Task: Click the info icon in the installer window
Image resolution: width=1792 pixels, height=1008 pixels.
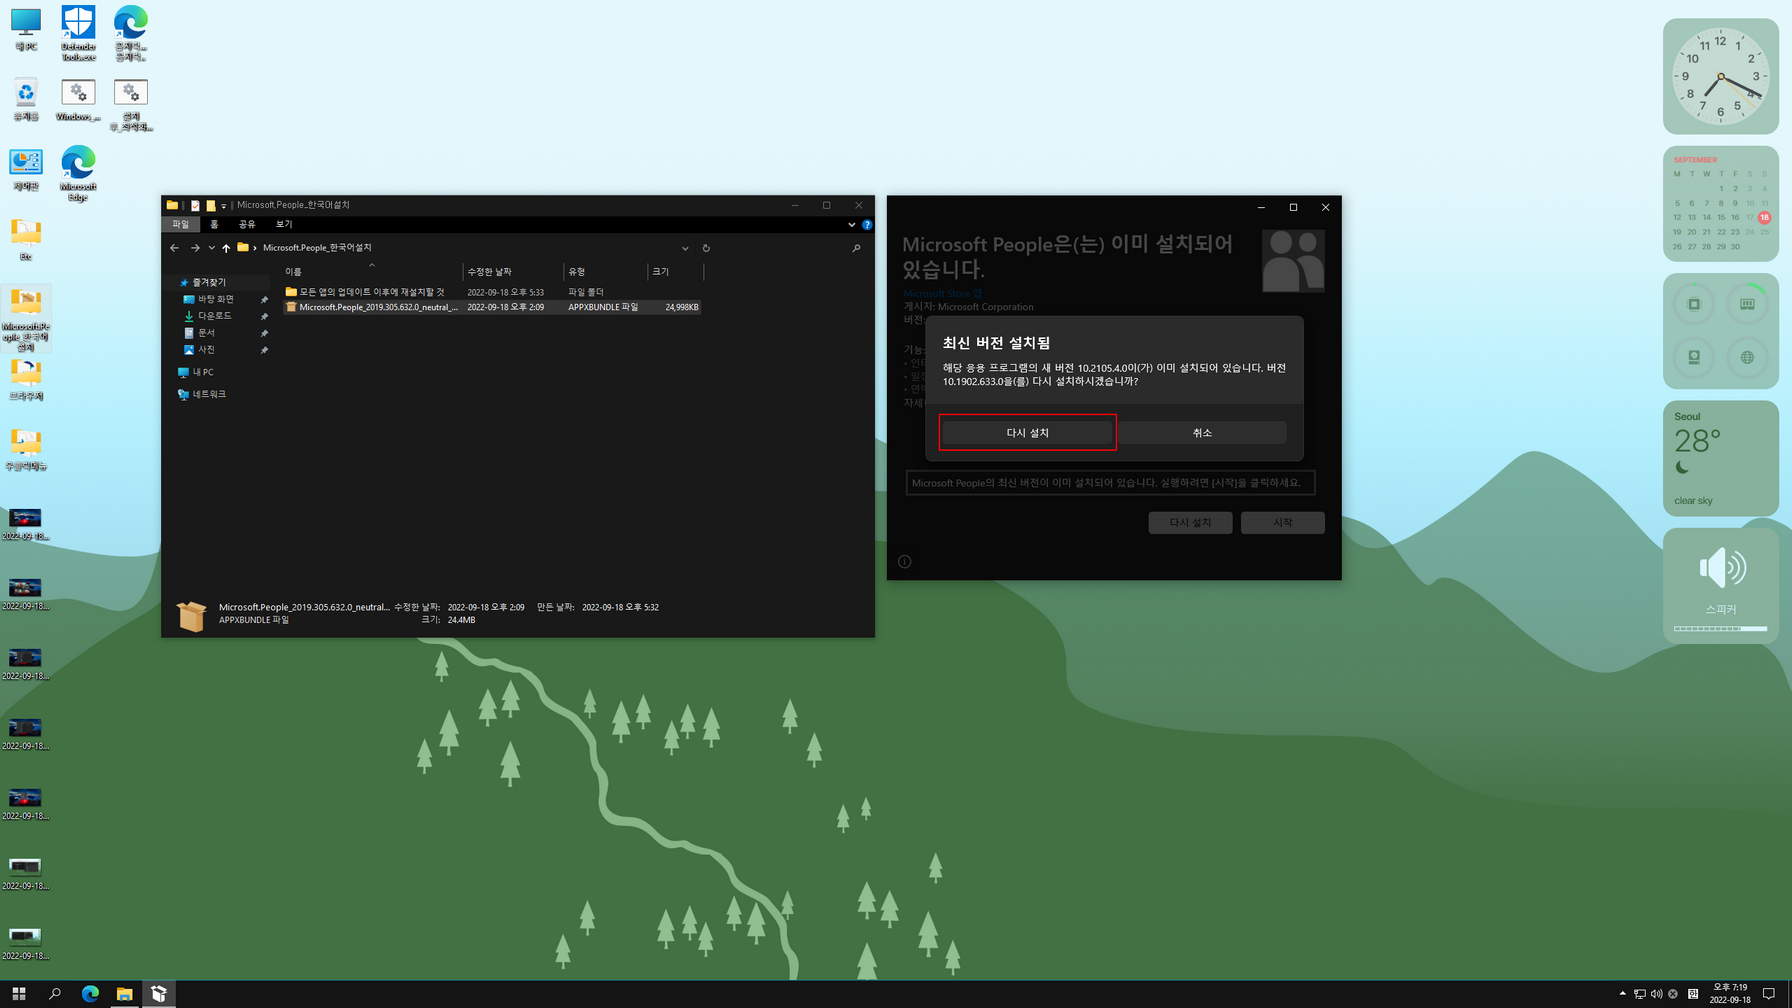Action: 904,562
